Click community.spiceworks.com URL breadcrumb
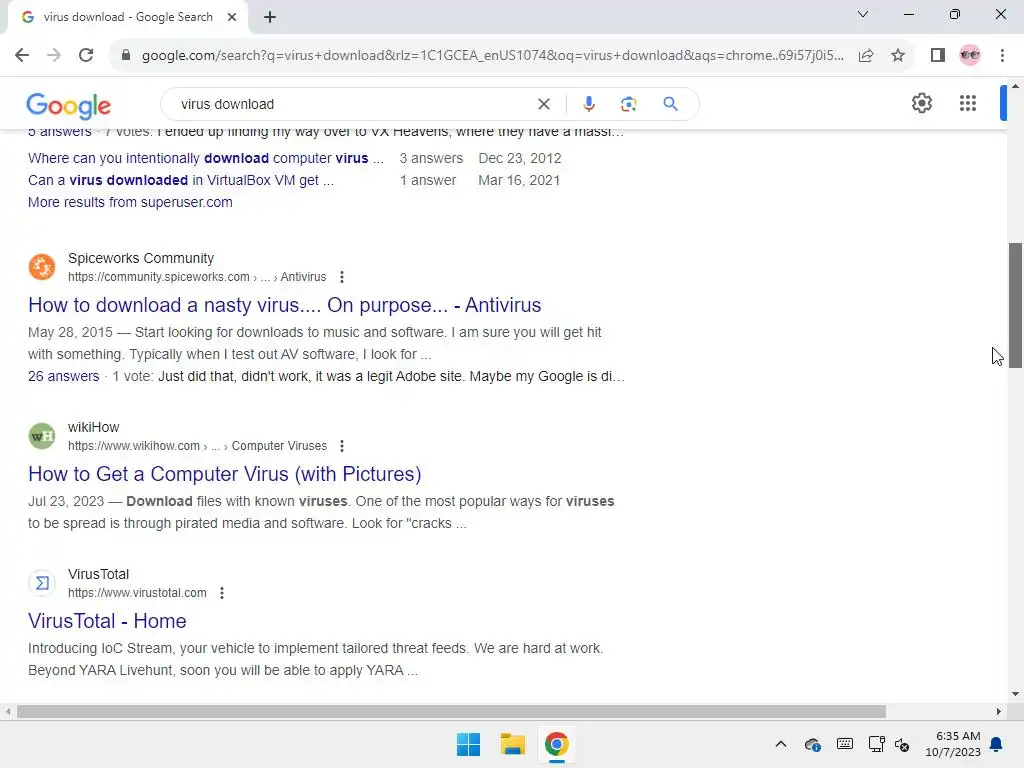The height and width of the screenshot is (768, 1024). [x=197, y=277]
